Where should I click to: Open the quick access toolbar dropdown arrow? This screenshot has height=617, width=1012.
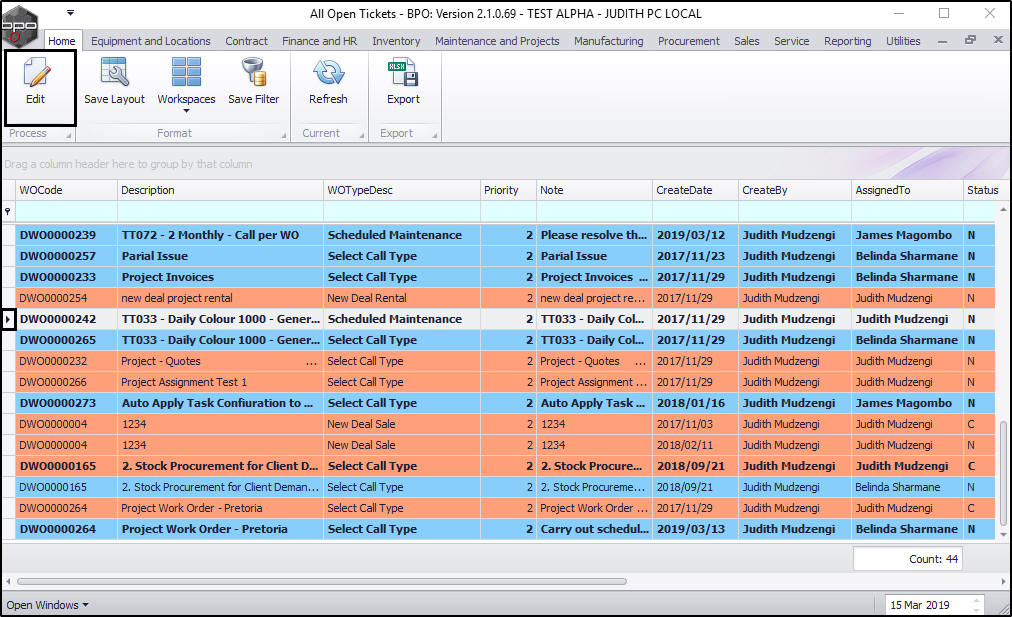70,13
